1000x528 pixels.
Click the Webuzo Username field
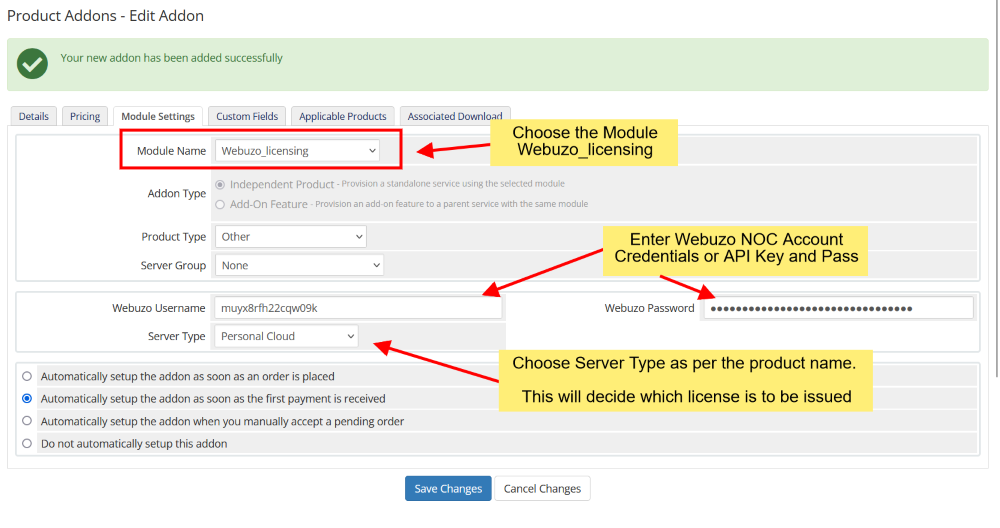coord(358,308)
